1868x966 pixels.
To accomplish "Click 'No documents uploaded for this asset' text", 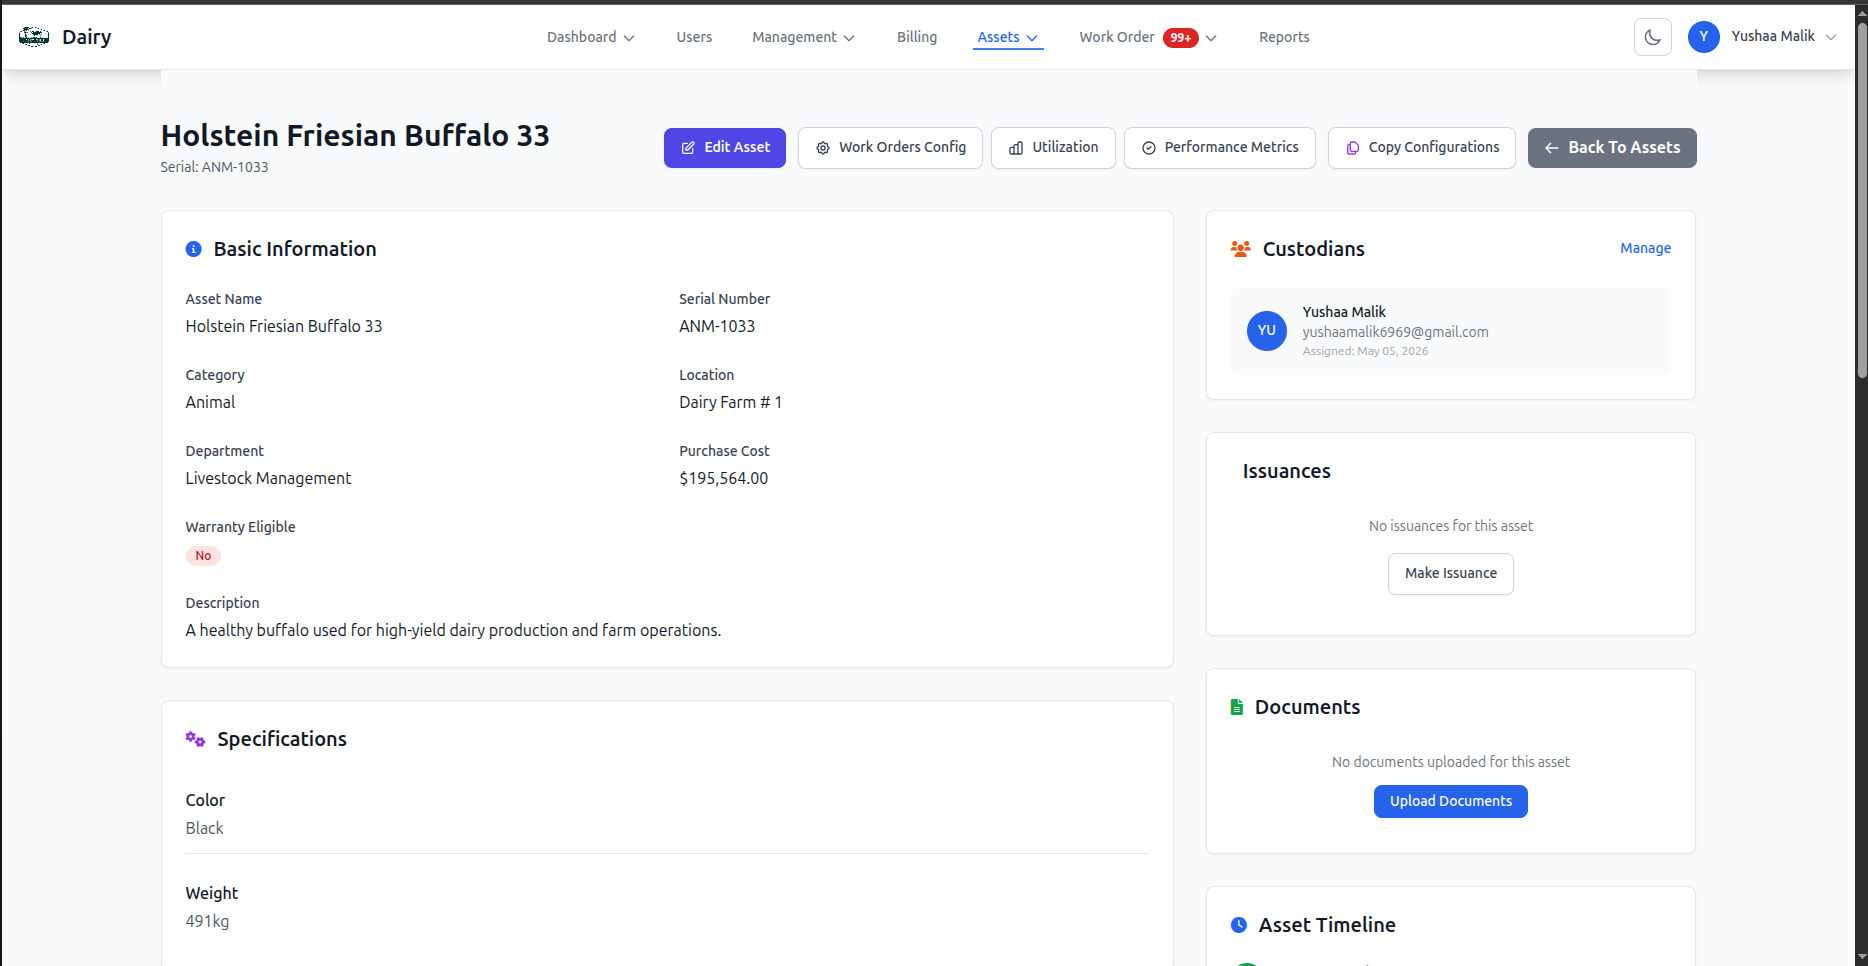I will (x=1451, y=762).
